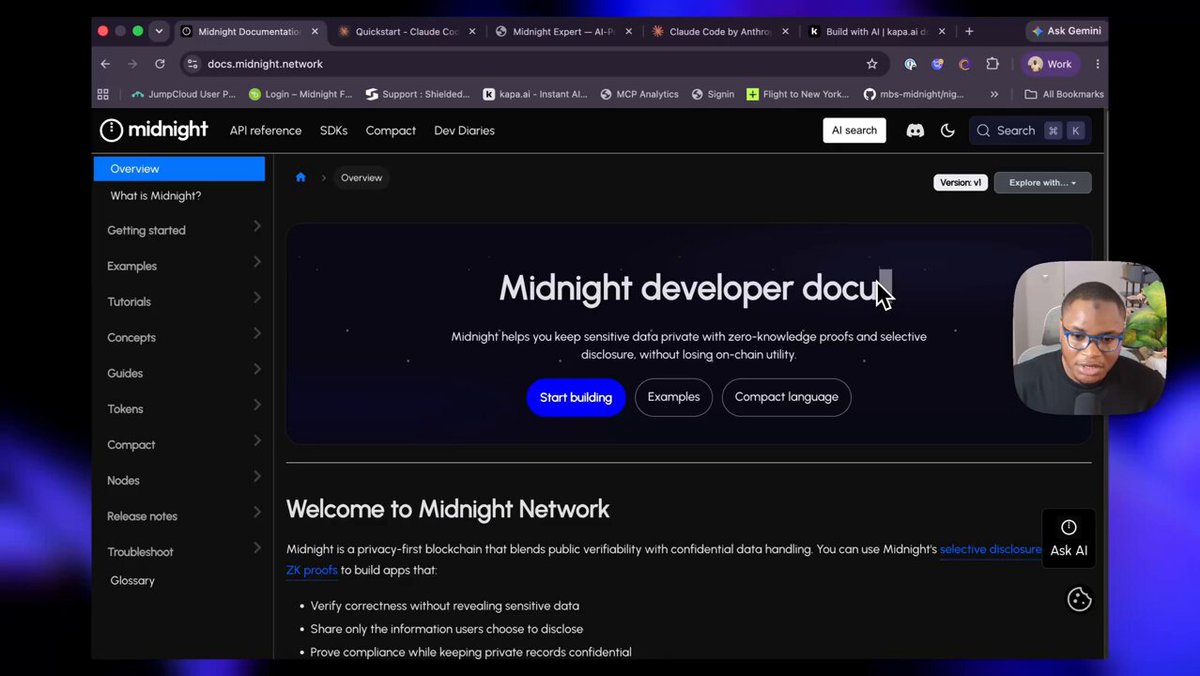The height and width of the screenshot is (676, 1200).
Task: Open cookie settings via the cookie icon
Action: coord(1079,599)
